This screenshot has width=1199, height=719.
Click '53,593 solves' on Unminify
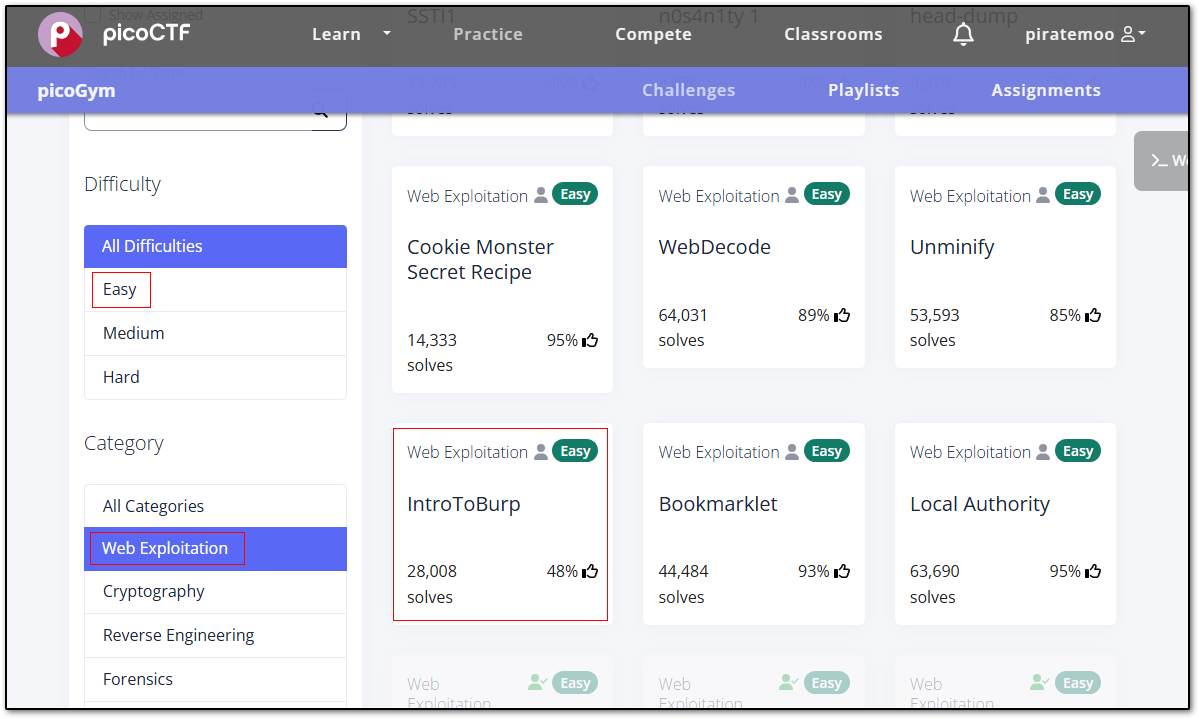point(934,327)
